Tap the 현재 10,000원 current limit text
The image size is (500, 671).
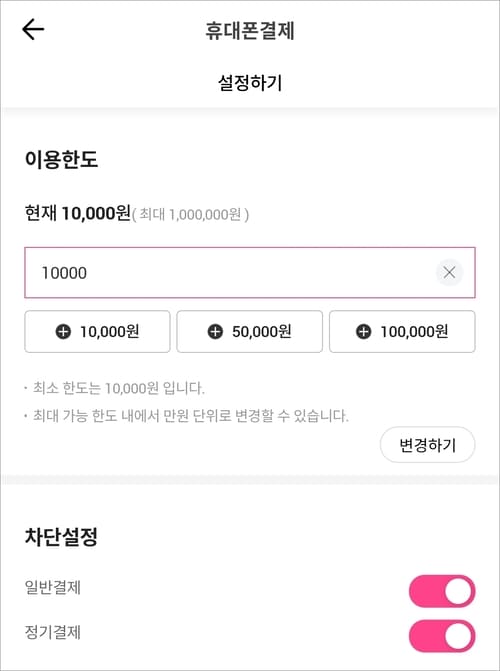77,213
